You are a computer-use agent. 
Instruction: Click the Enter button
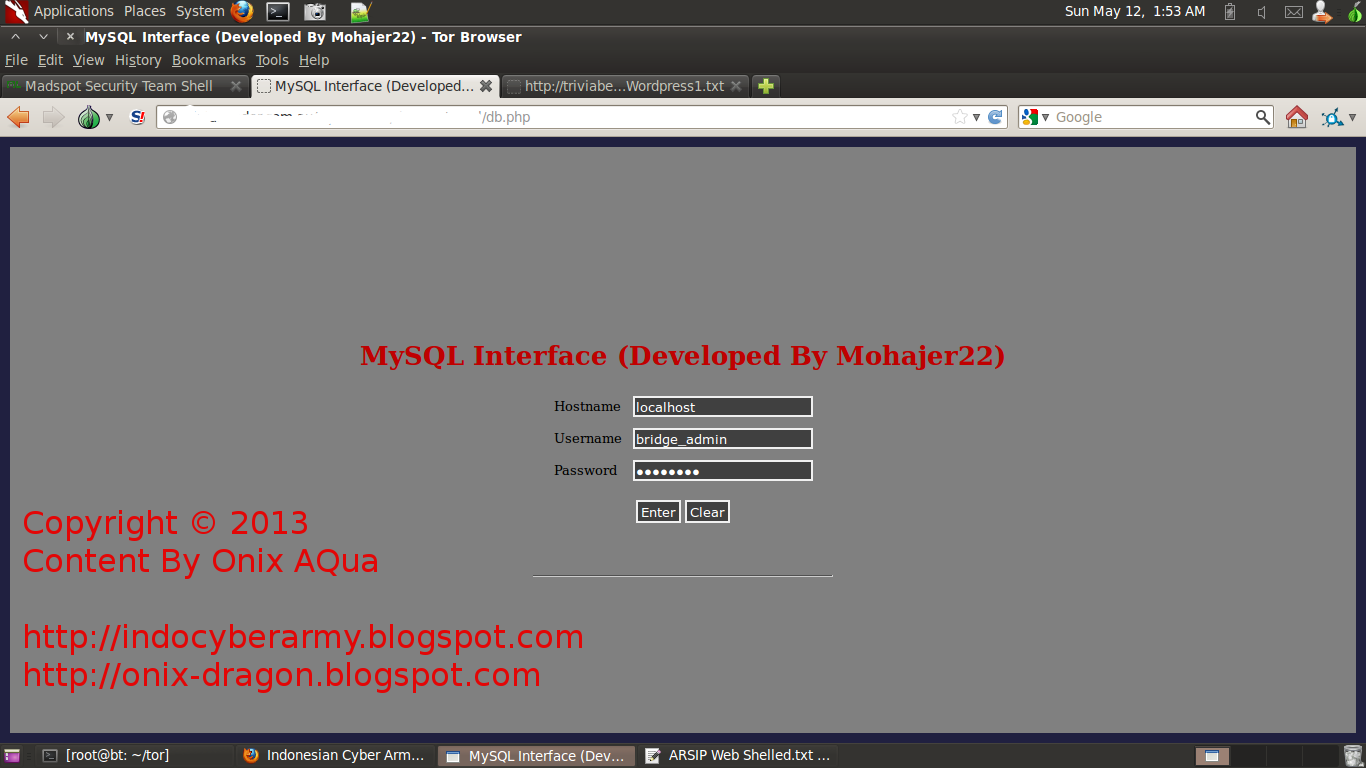(658, 512)
